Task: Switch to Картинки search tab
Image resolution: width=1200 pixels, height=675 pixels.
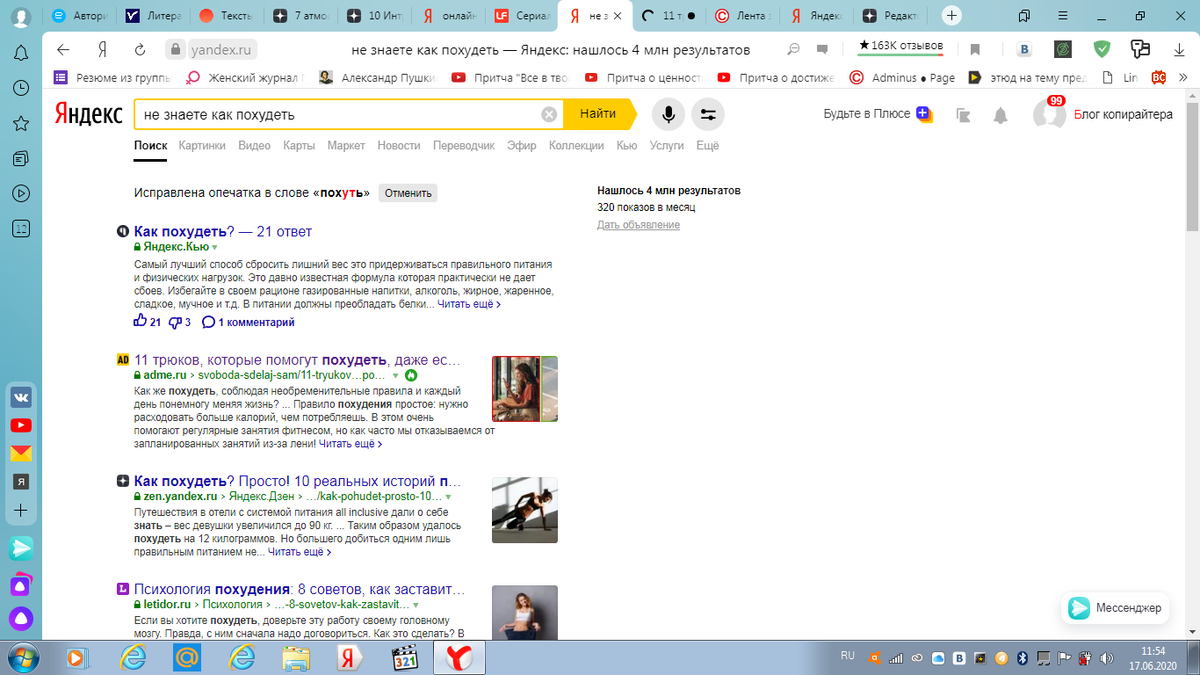Action: (x=202, y=145)
